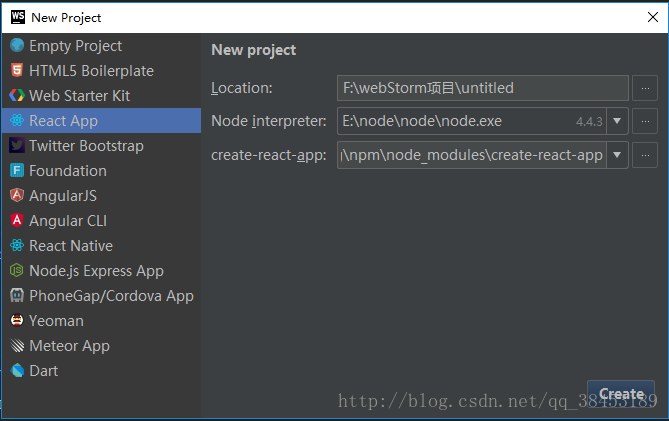
Task: Select Meteor App project type
Action: [102, 345]
